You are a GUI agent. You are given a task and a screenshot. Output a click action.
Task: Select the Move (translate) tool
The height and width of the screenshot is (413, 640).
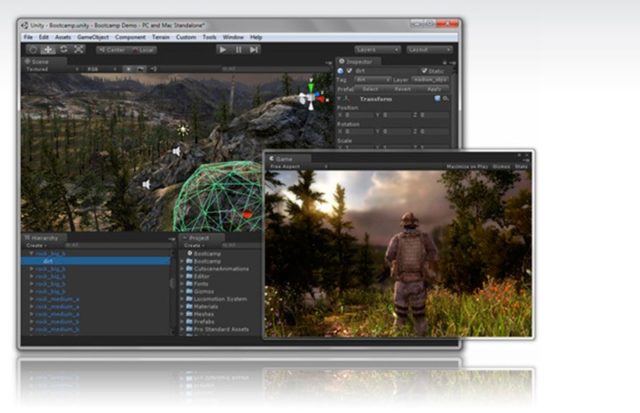click(x=48, y=50)
